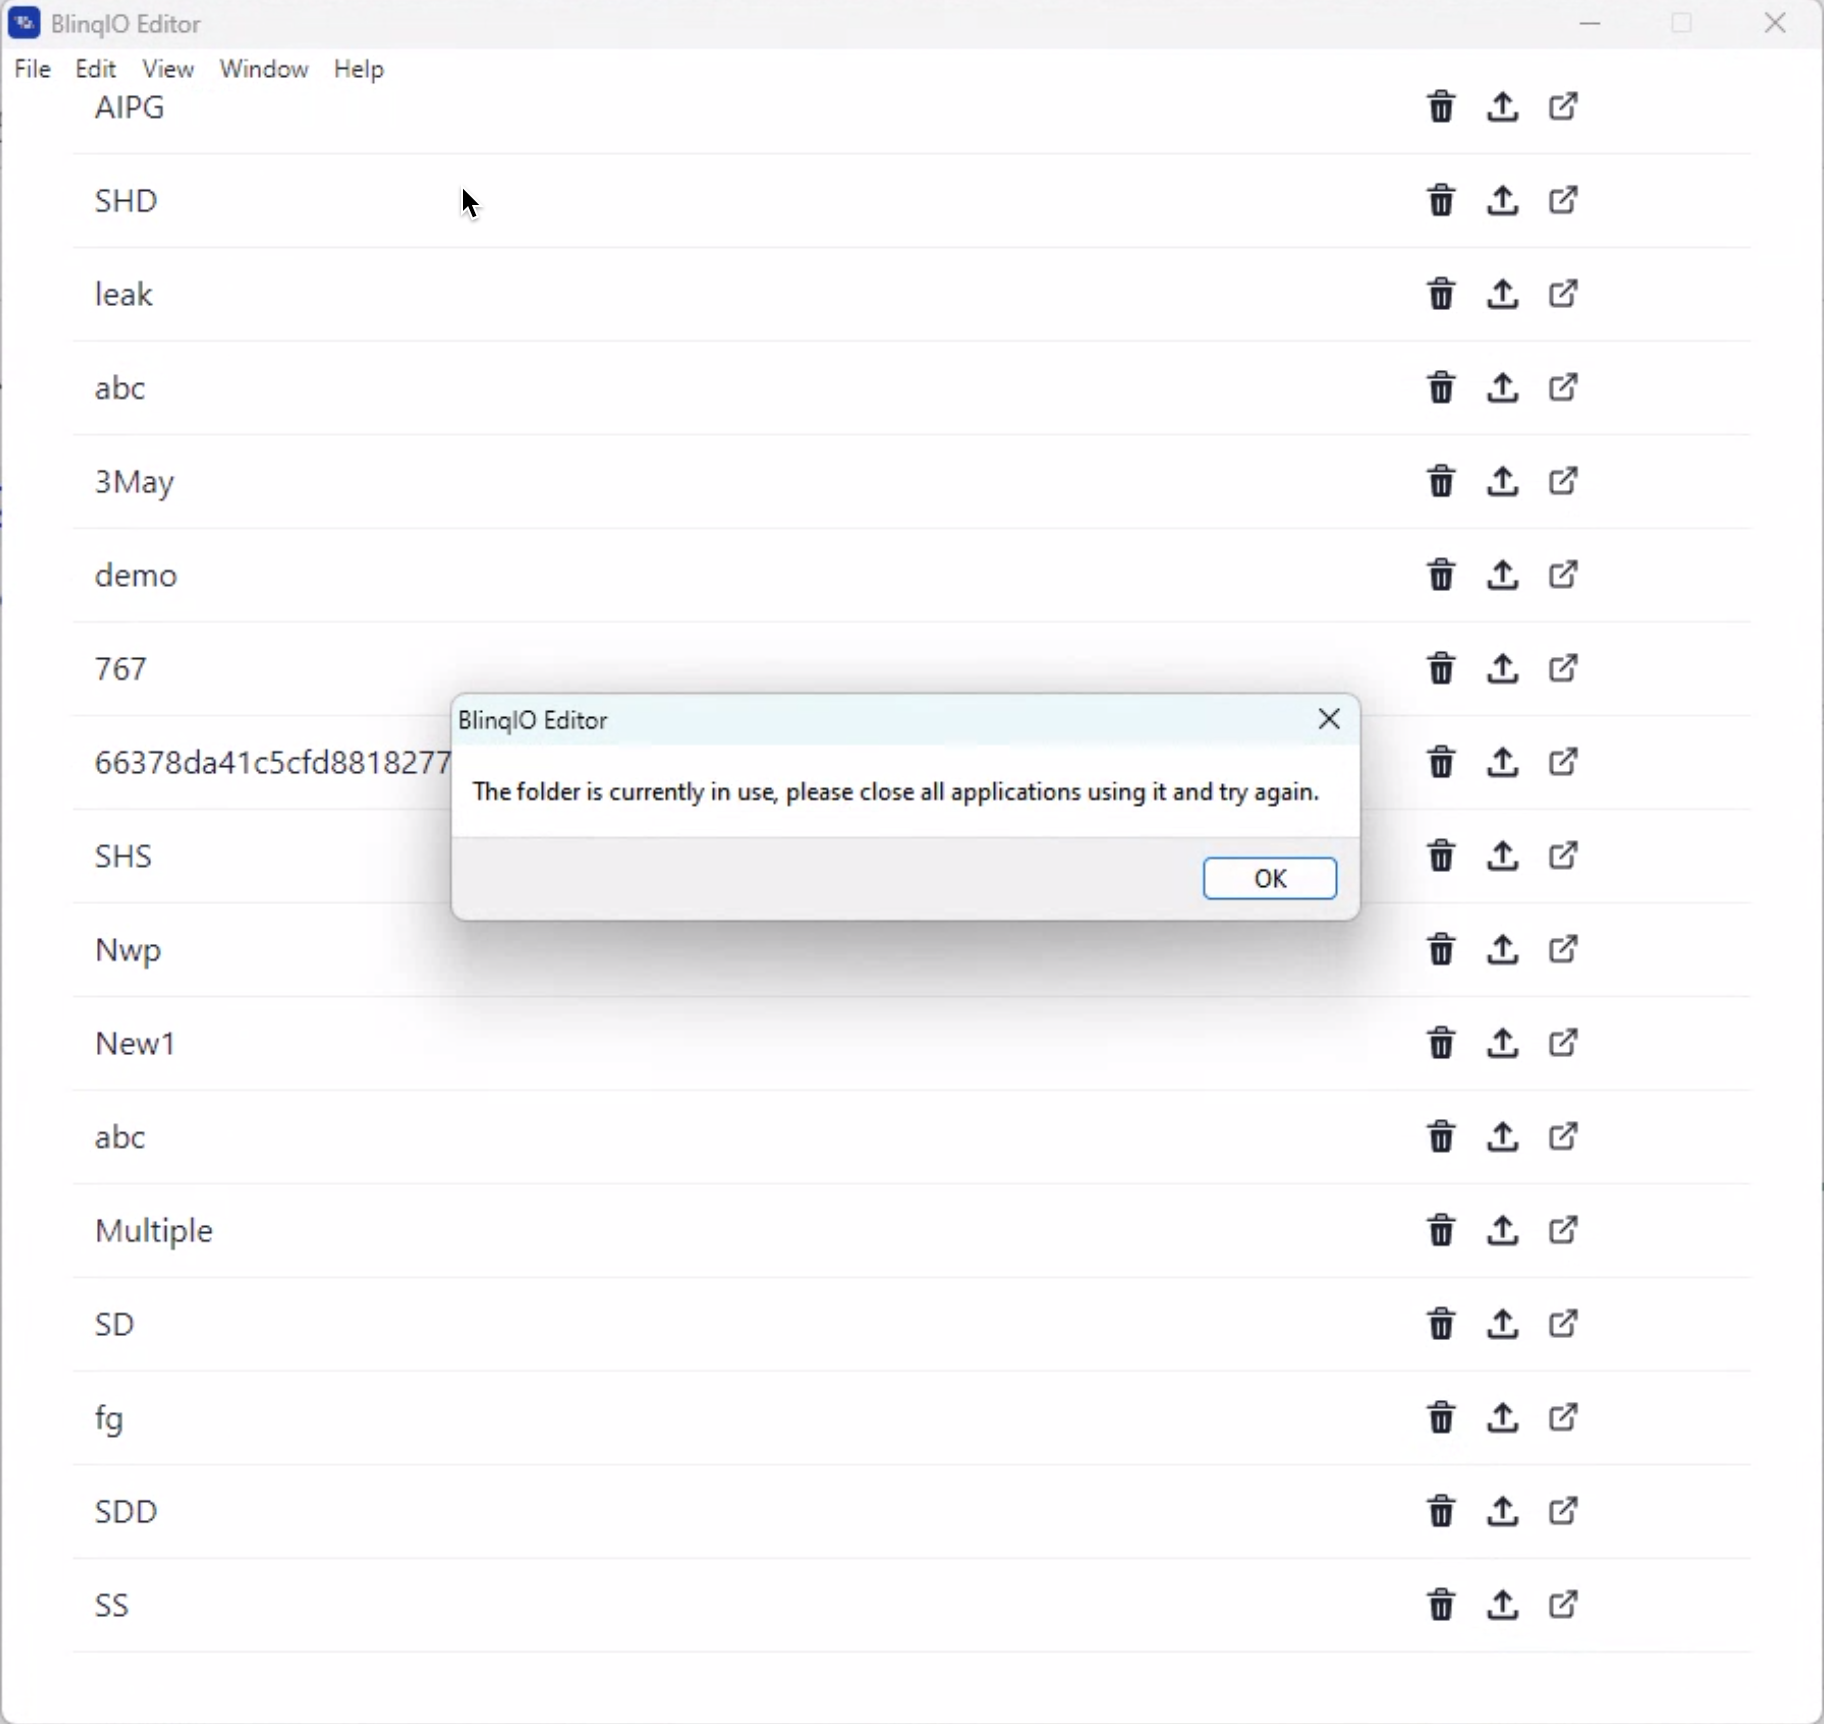
Task: Open demo project externally
Action: 1564,575
